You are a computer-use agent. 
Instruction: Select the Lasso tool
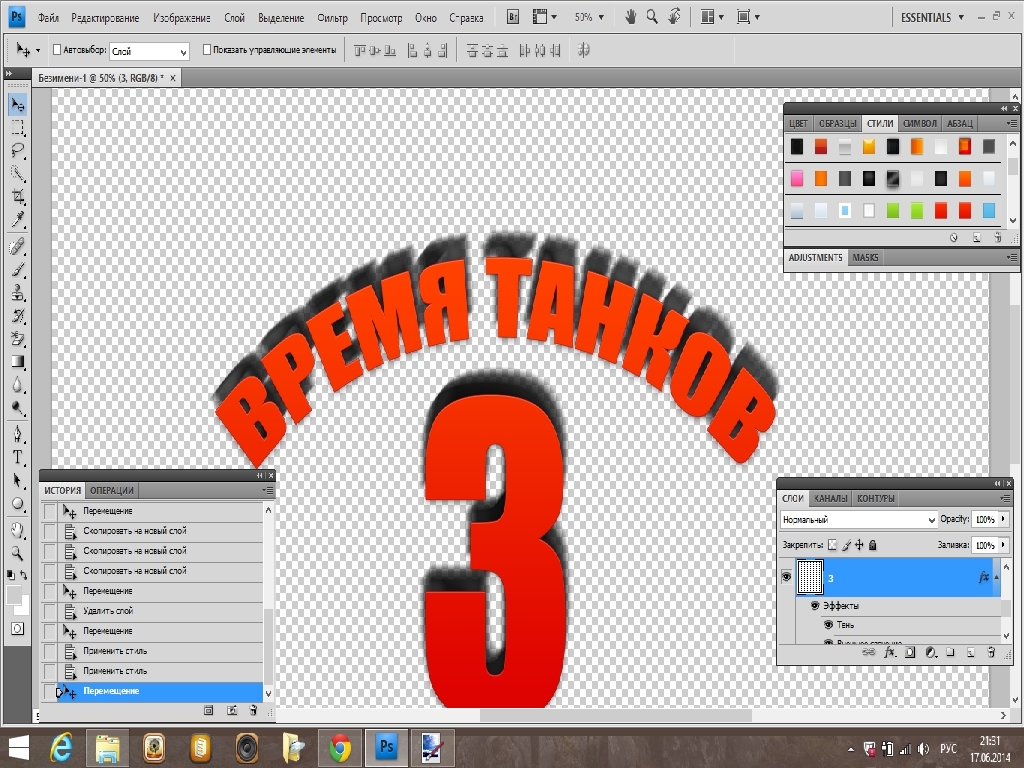pyautogui.click(x=18, y=150)
